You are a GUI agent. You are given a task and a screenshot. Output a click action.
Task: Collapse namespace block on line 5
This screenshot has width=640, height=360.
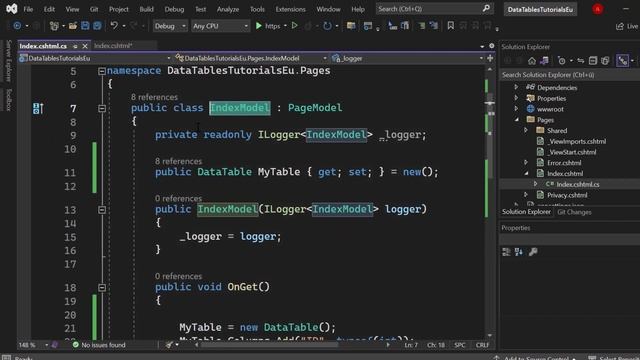click(102, 71)
